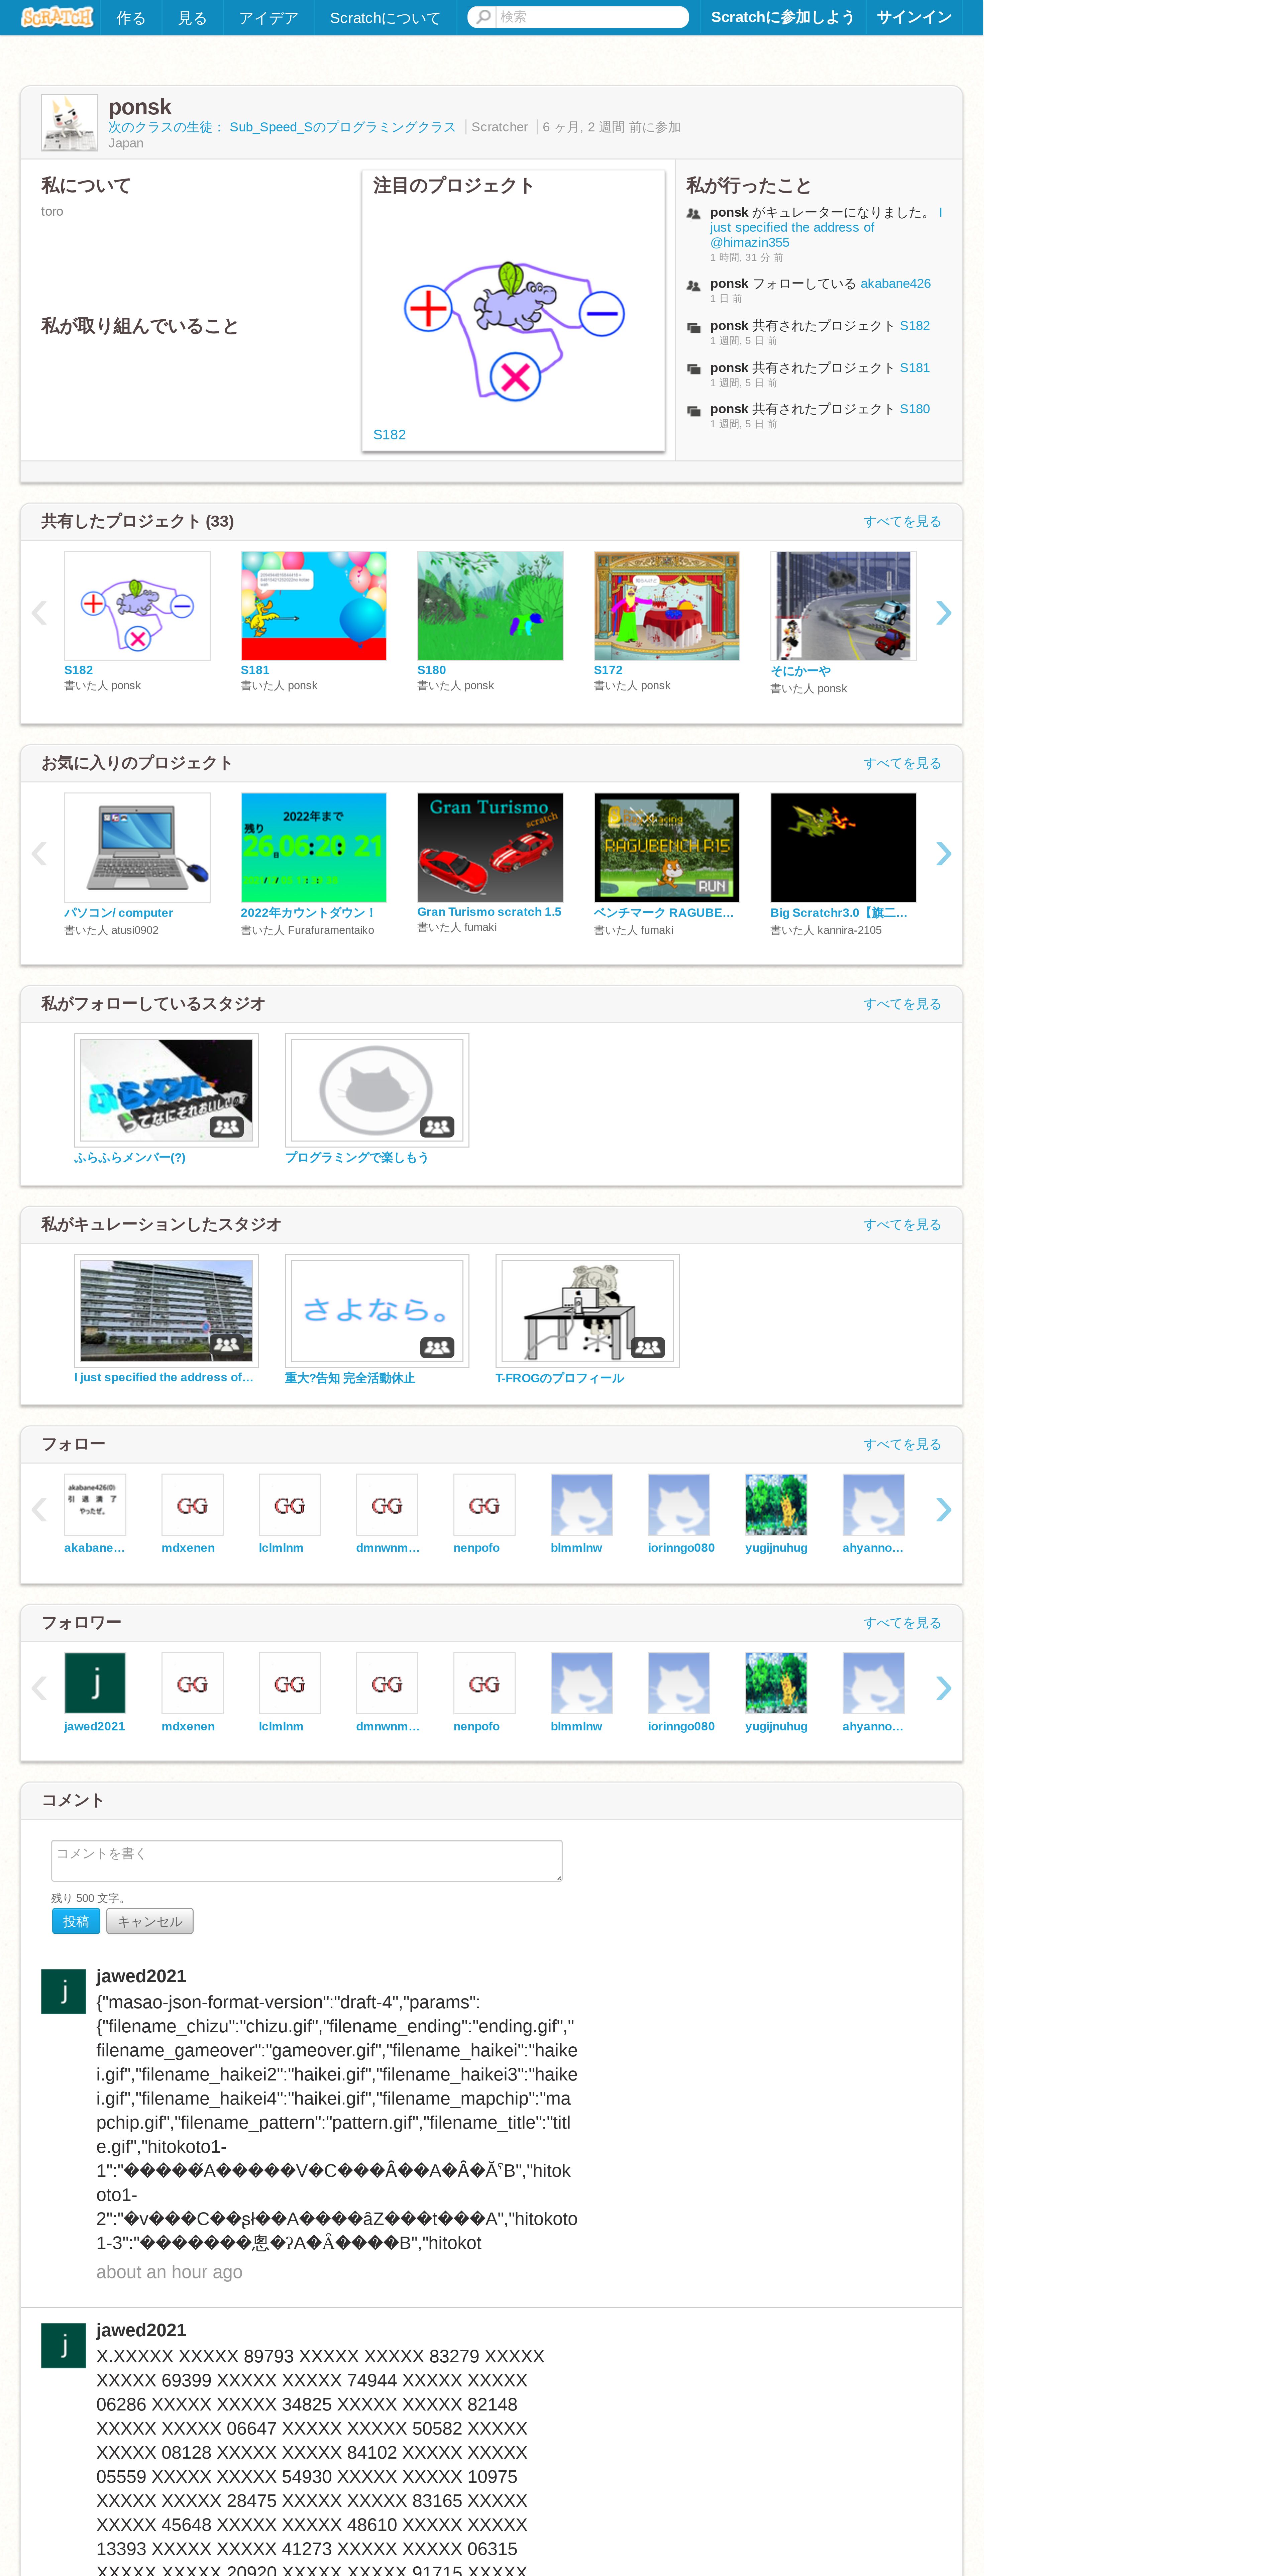Open パソコン/ computer project thumbnail
Image resolution: width=1288 pixels, height=2576 pixels.
point(137,848)
